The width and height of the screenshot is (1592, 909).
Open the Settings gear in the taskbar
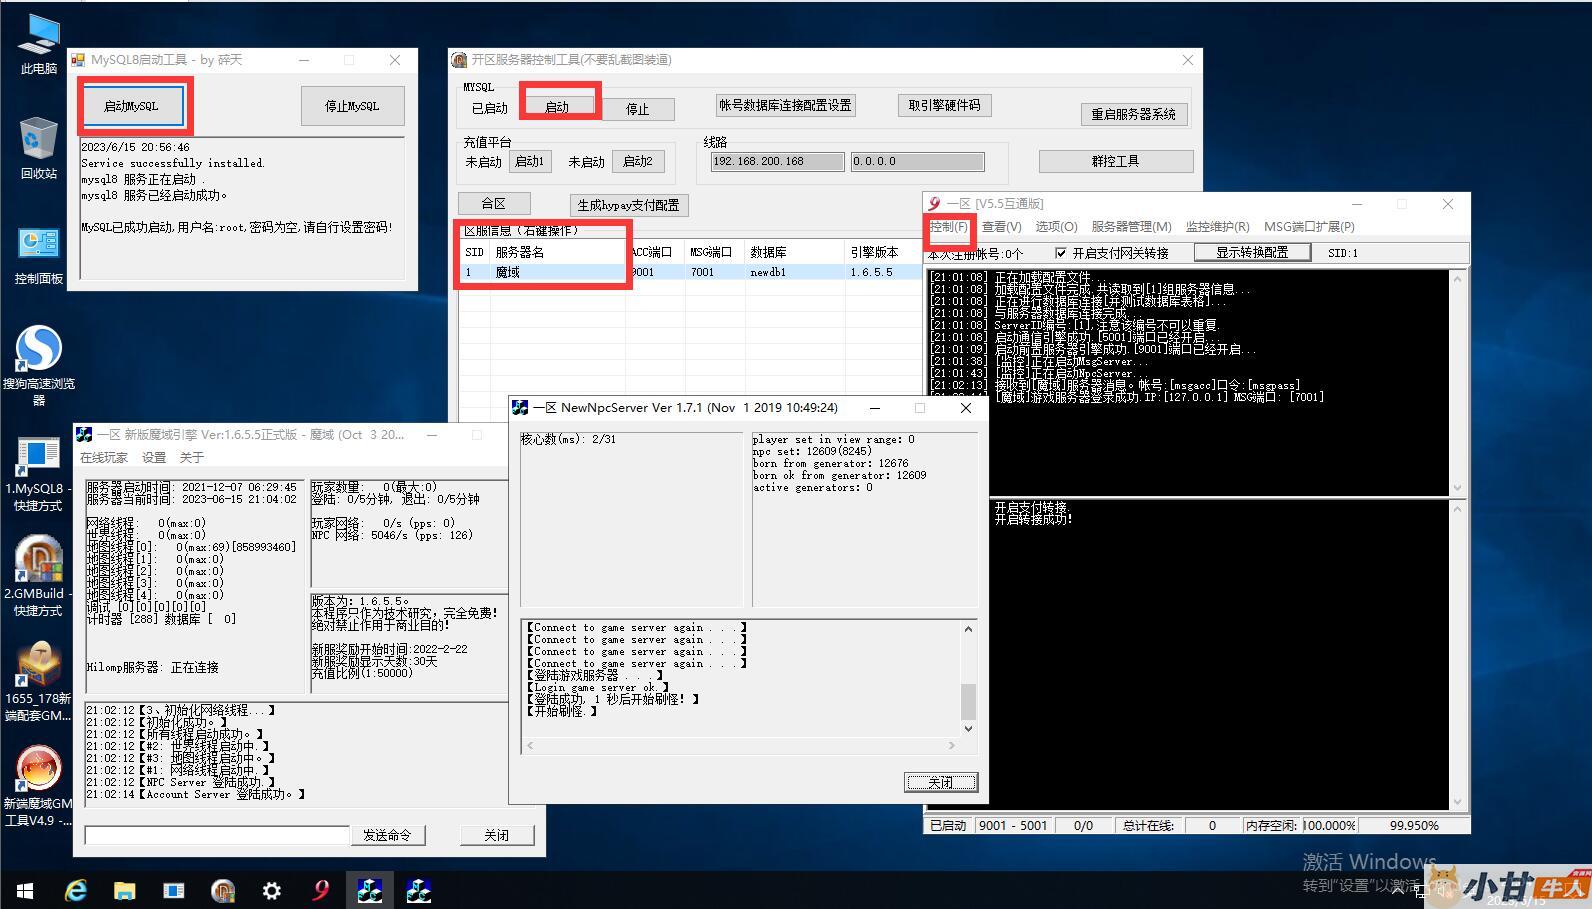click(271, 890)
